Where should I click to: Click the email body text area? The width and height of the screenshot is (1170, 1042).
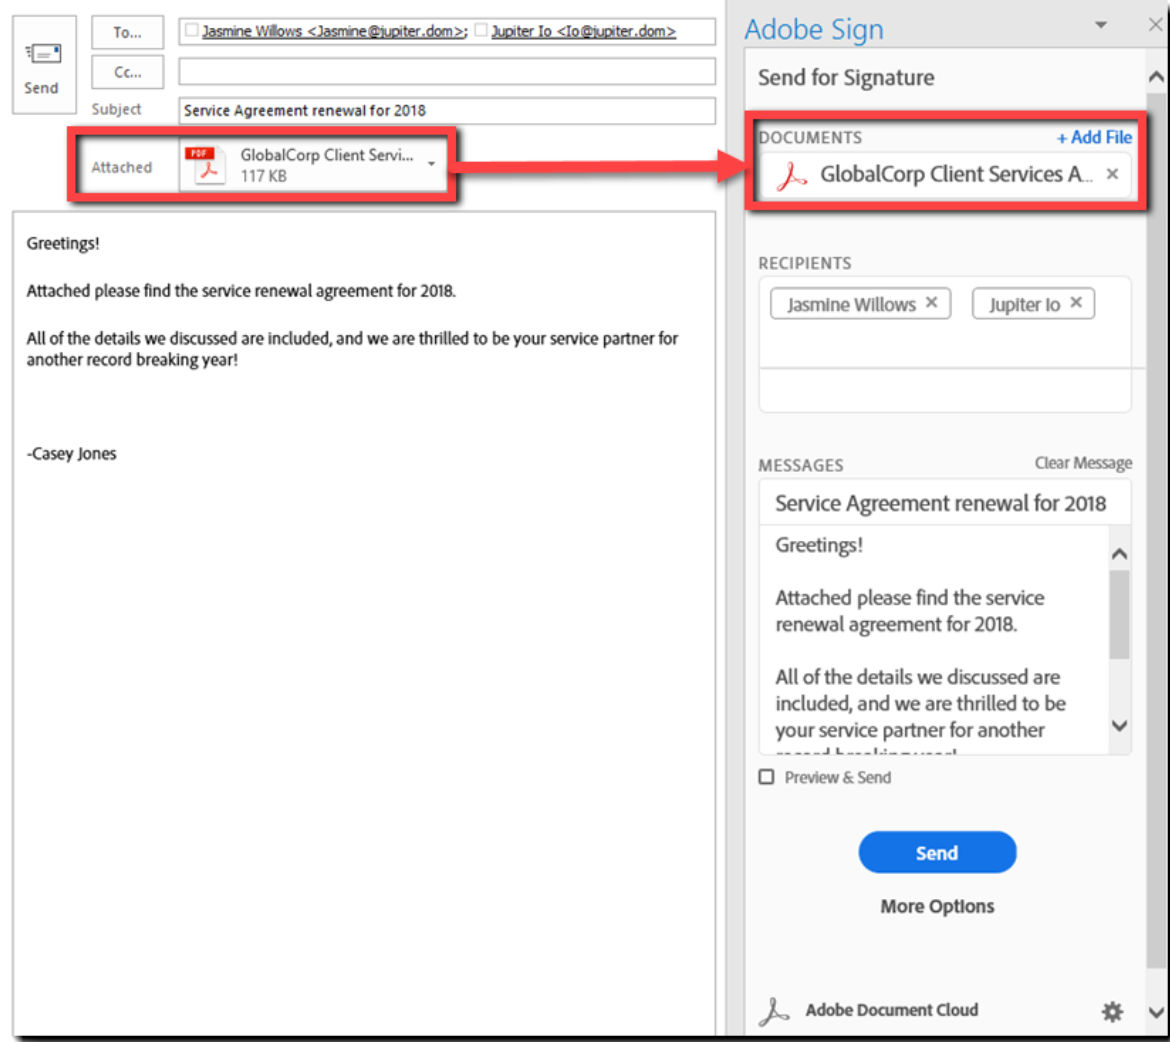364,623
